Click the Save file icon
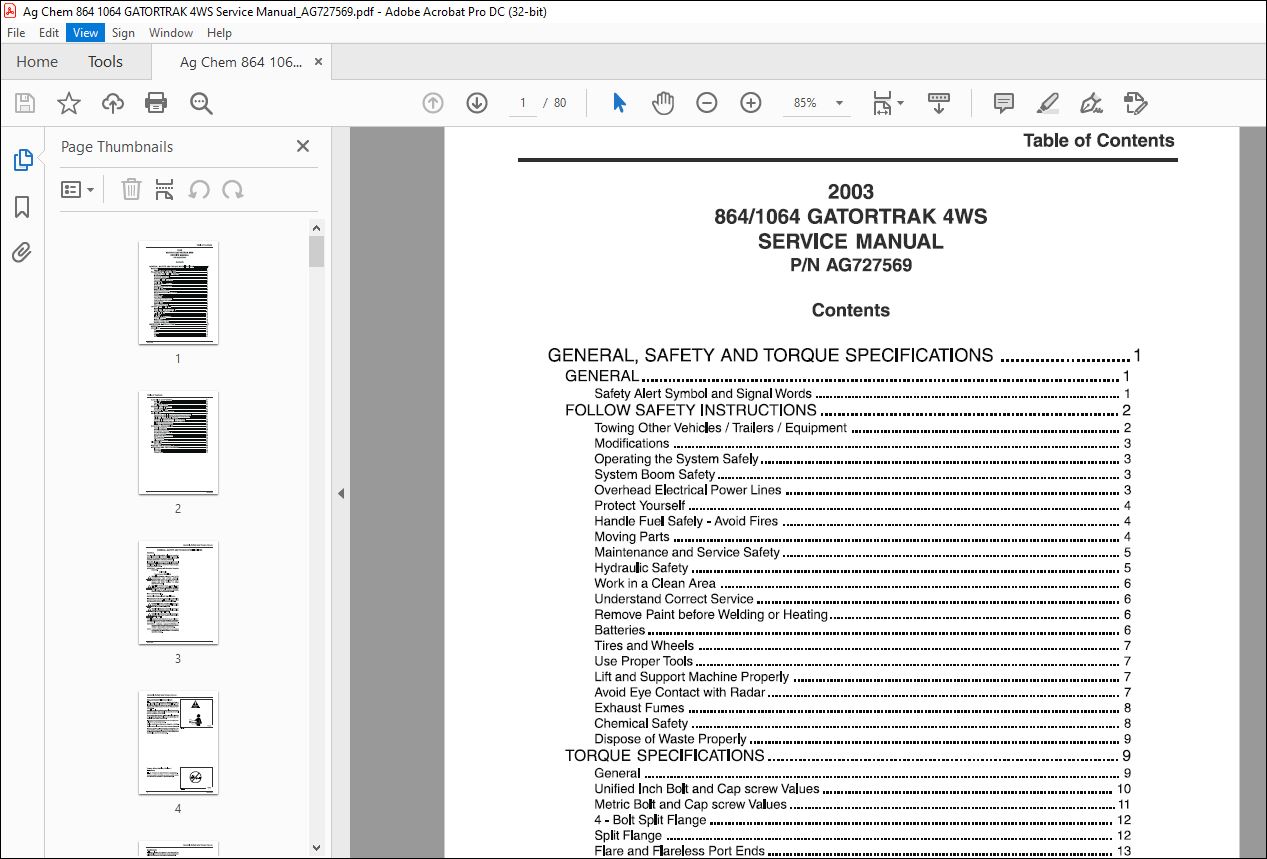 (25, 103)
